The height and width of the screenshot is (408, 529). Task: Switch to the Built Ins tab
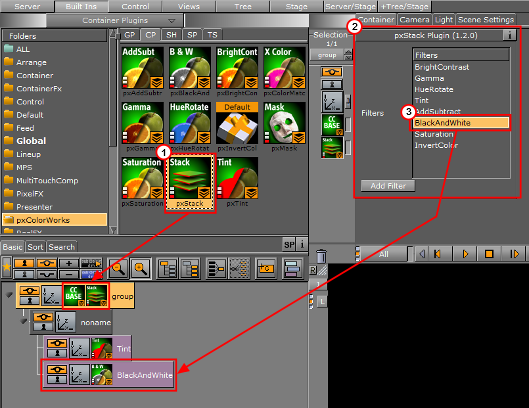tap(81, 6)
